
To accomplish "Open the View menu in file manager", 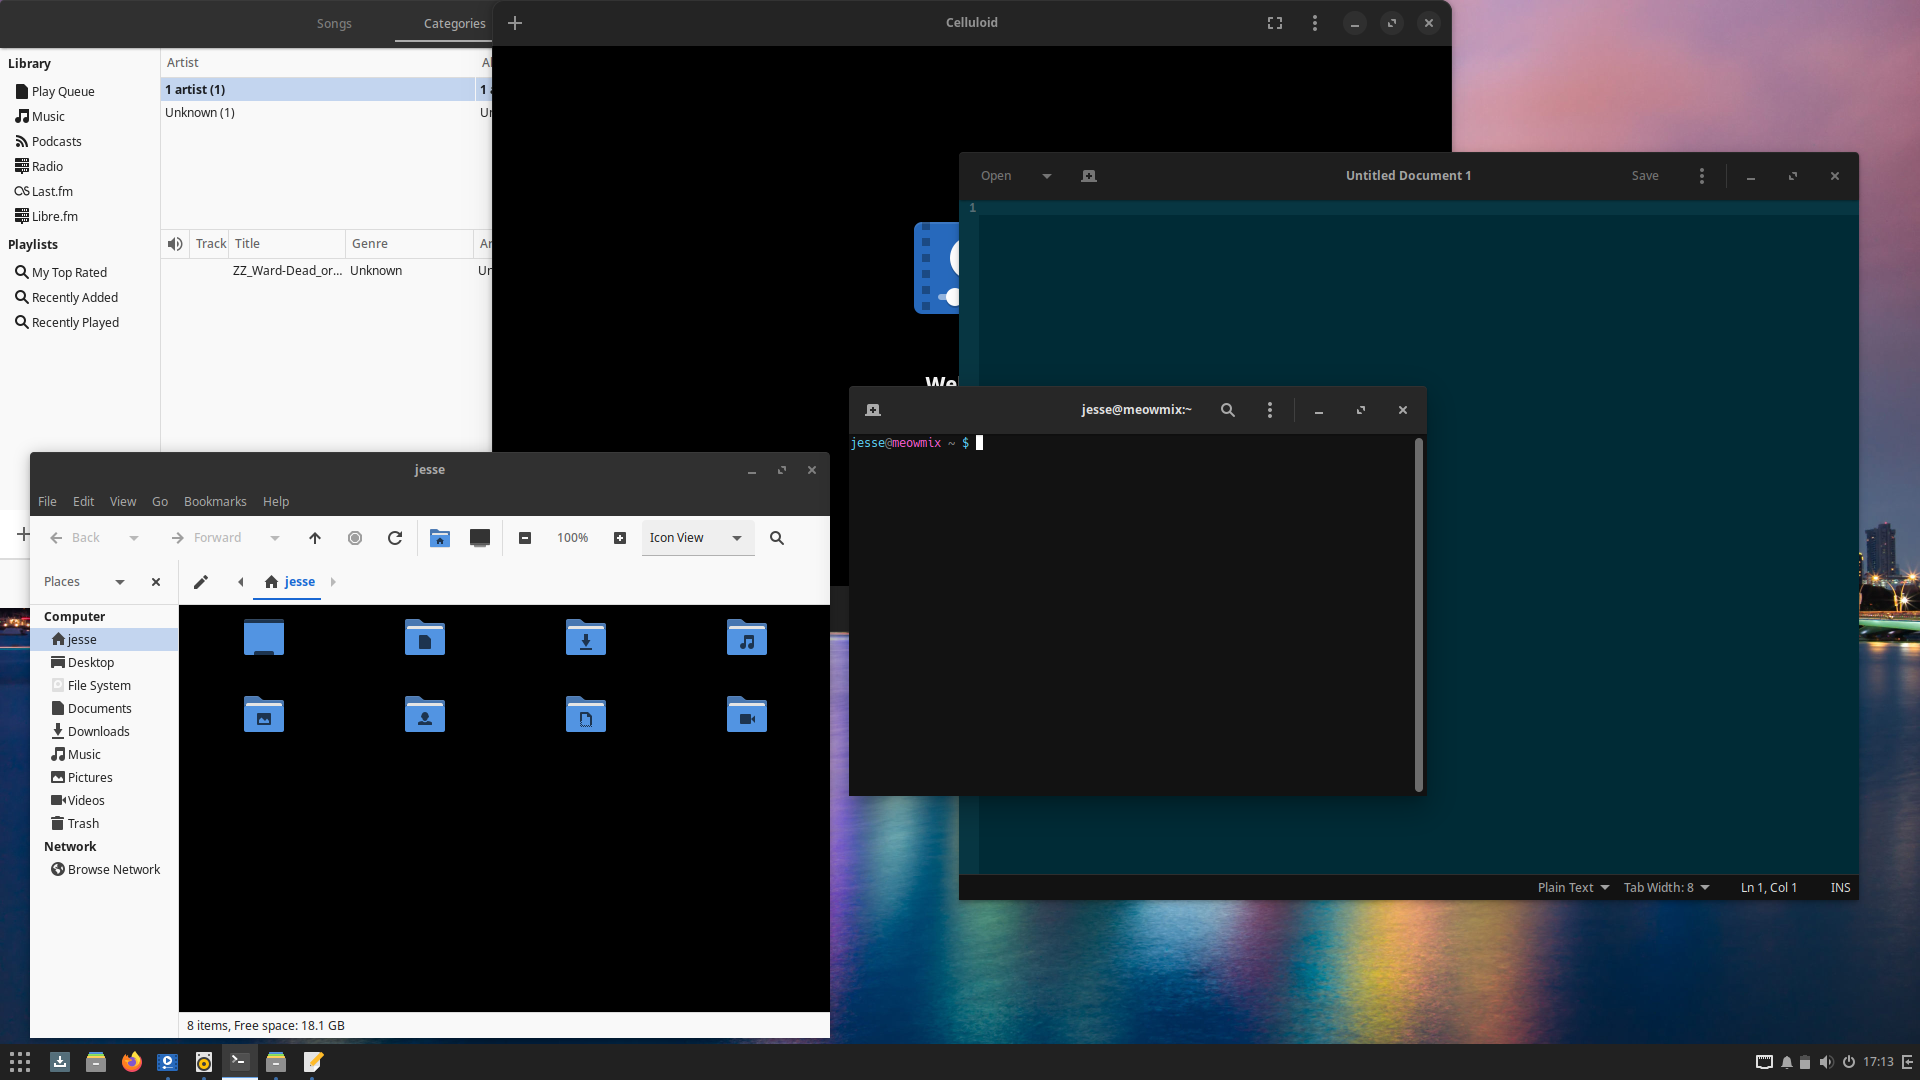I will [x=123, y=502].
